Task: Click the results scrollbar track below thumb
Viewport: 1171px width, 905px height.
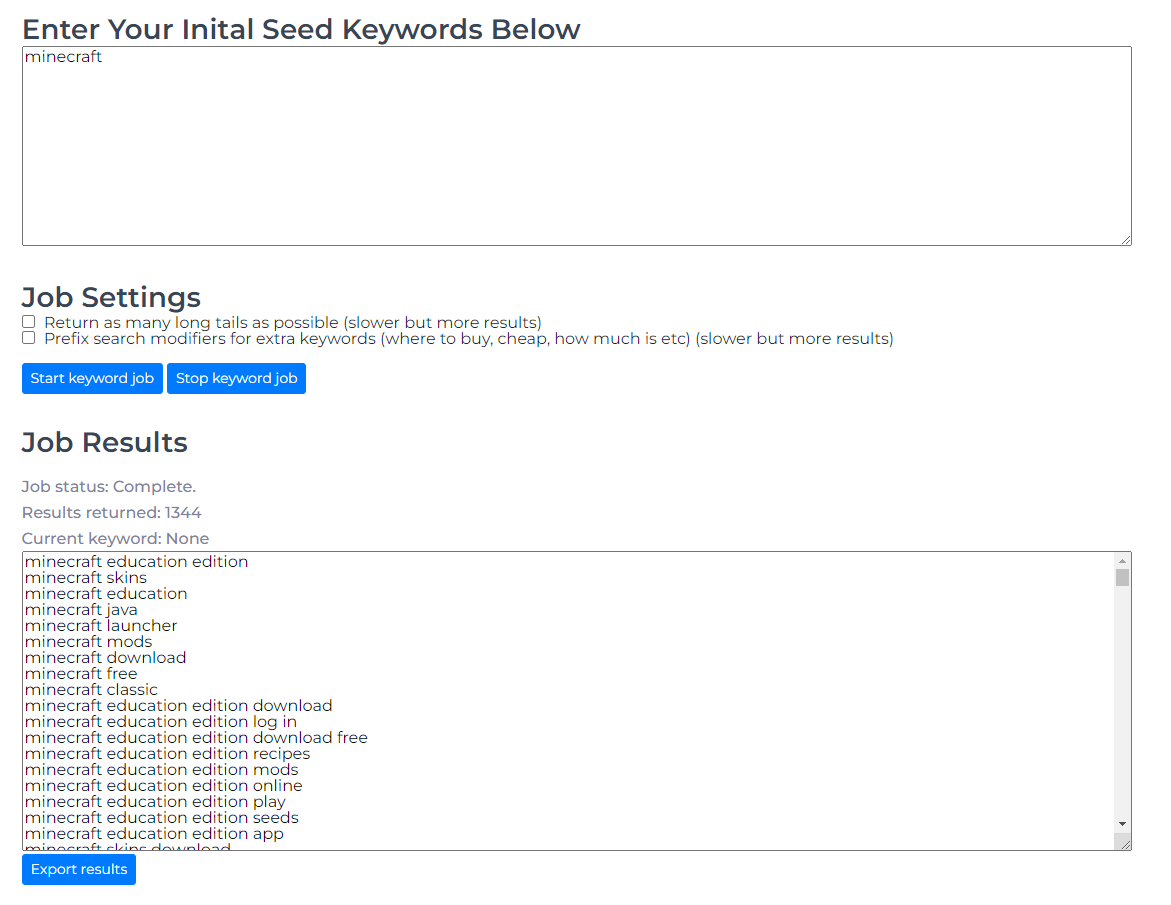Action: pos(1122,702)
